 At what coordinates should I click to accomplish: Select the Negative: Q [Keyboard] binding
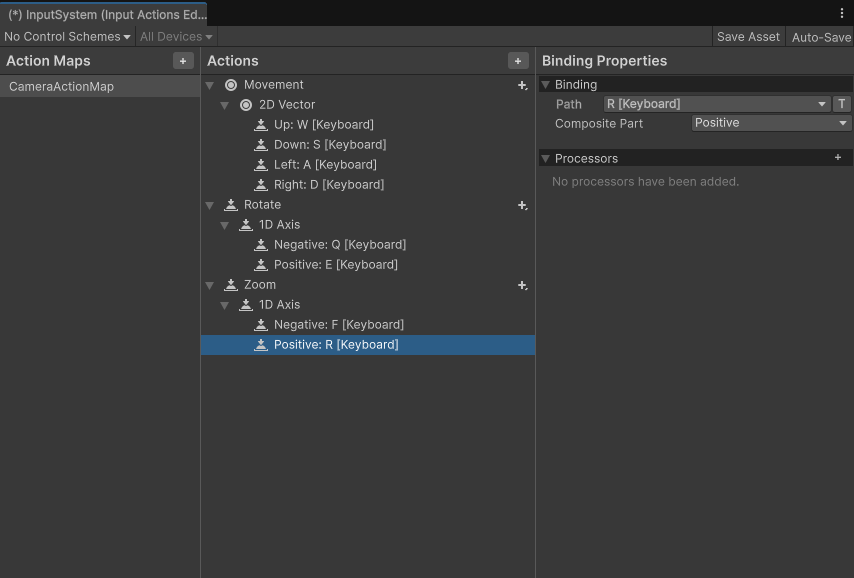(339, 245)
